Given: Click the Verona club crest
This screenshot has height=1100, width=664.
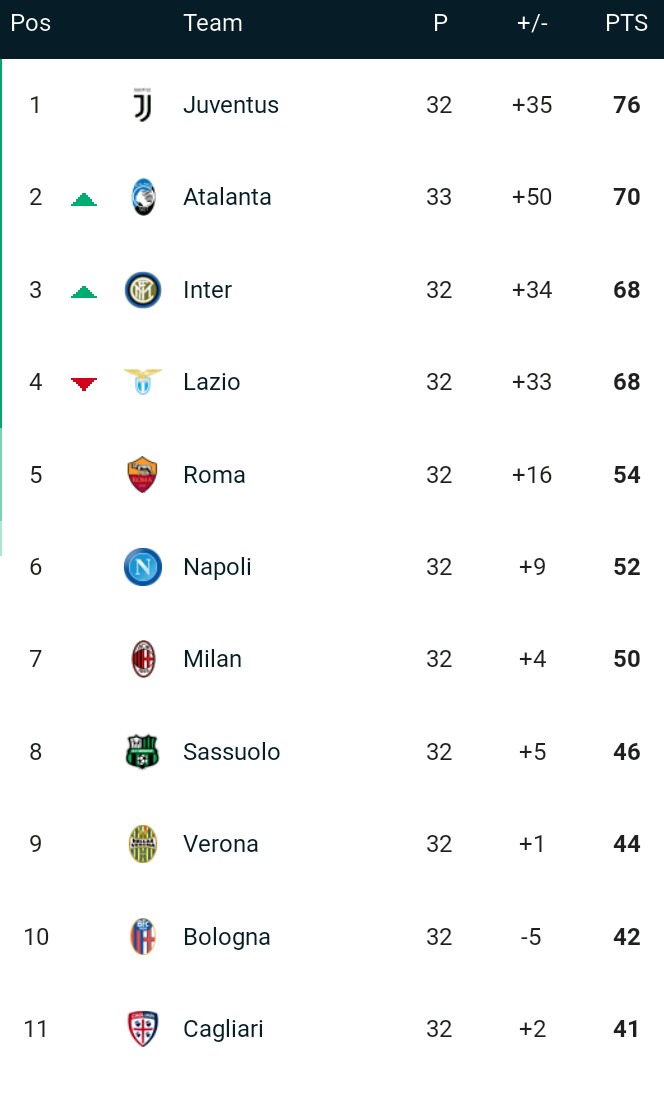Looking at the screenshot, I should (143, 844).
